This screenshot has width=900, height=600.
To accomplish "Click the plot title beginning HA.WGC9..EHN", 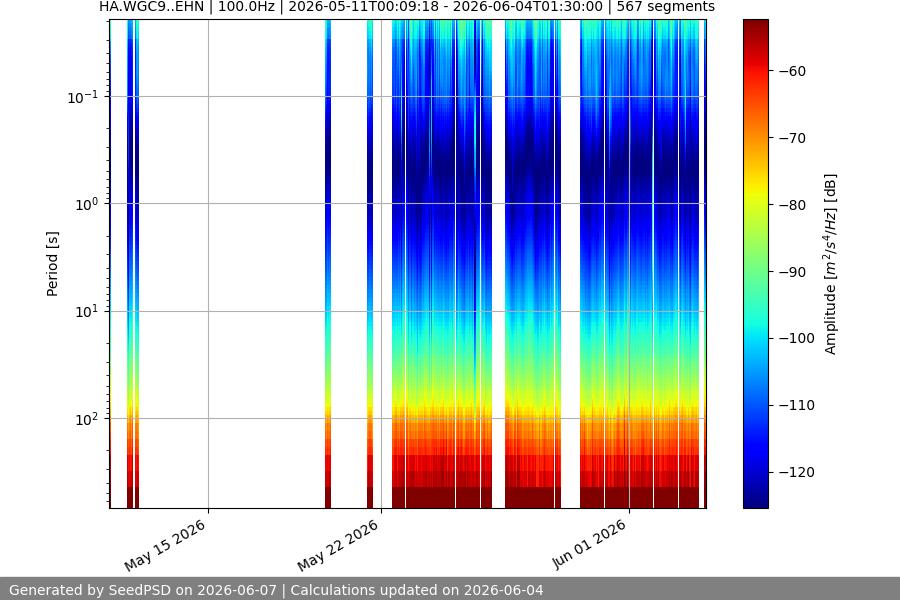I will 407,7.
